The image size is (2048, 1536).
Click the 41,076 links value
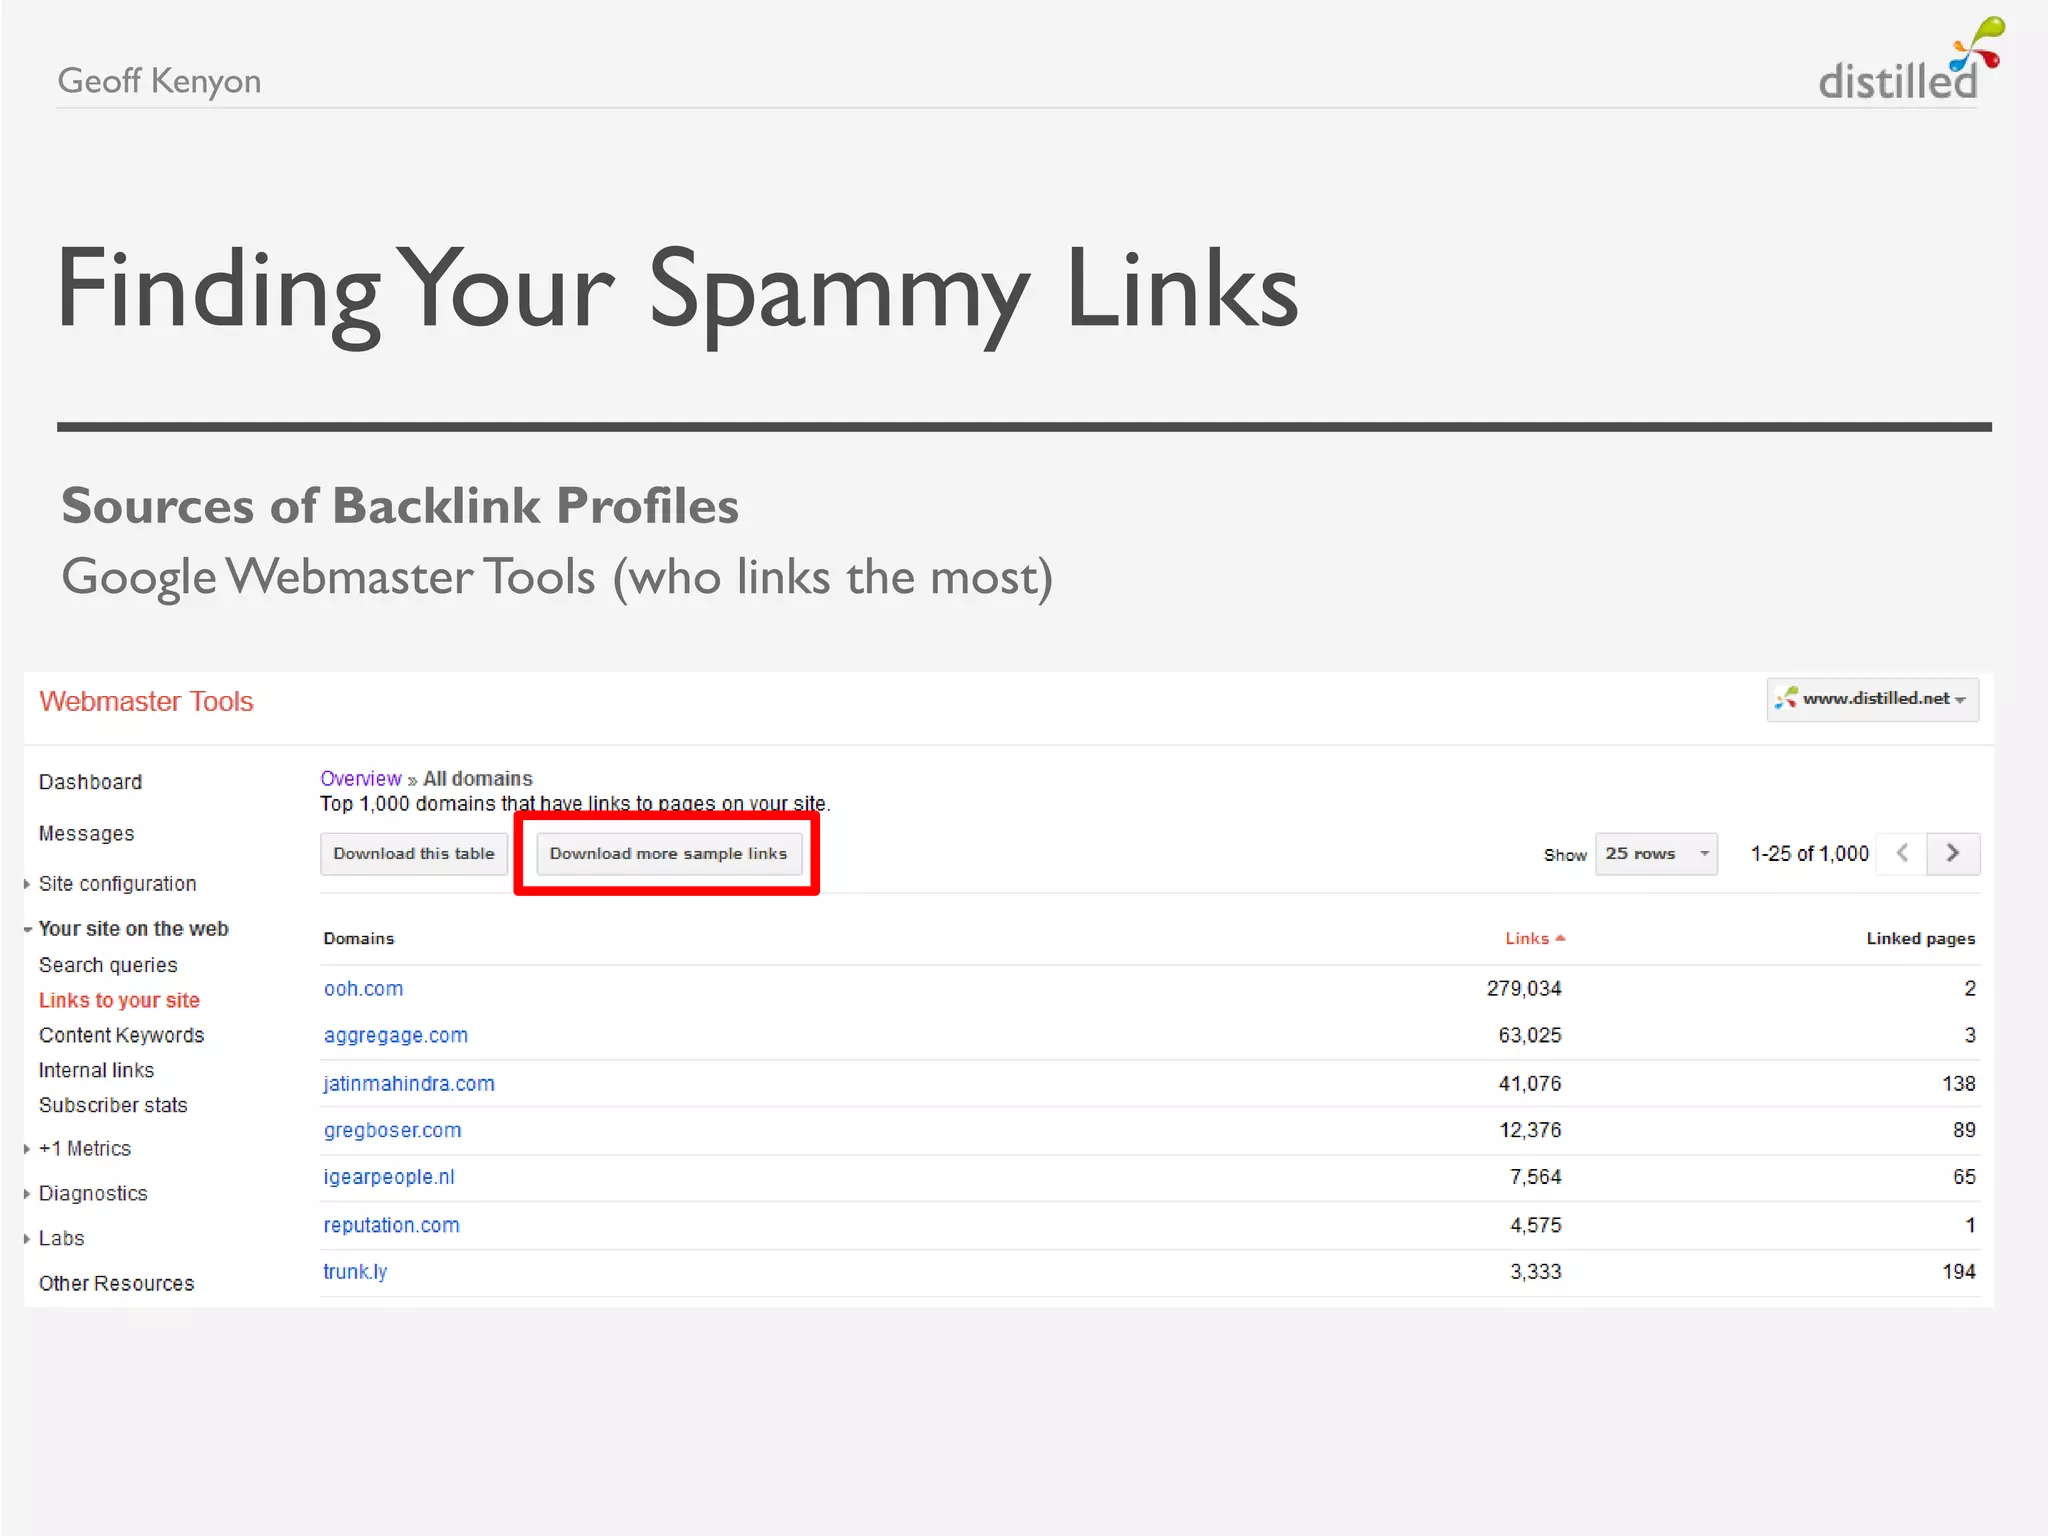(1530, 1084)
